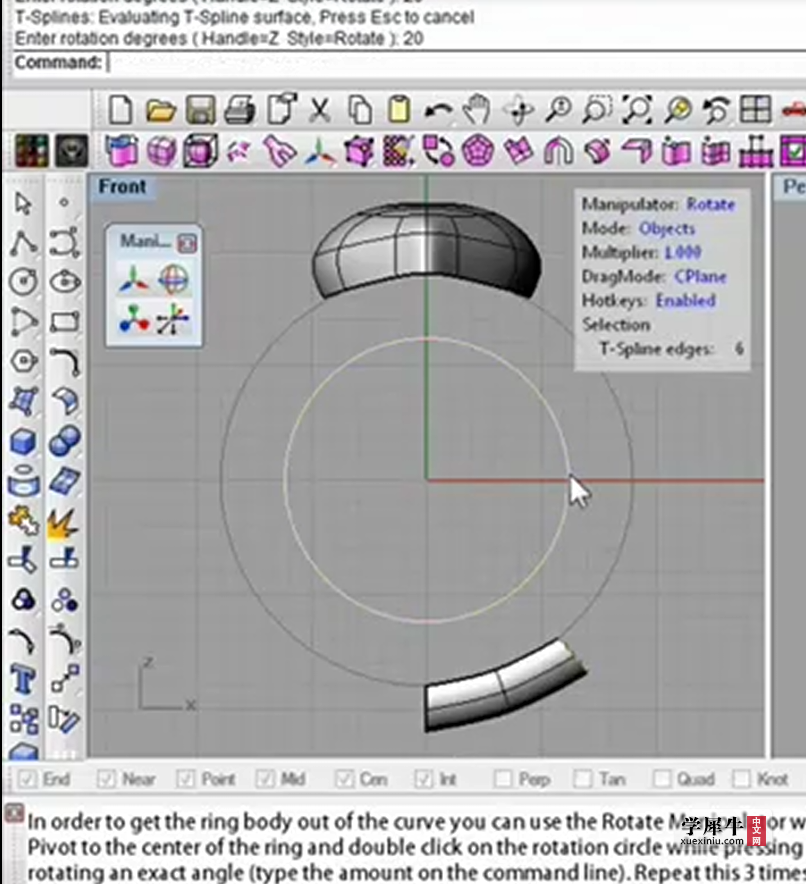Select the Pan hand tool
806x884 pixels.
[477, 109]
